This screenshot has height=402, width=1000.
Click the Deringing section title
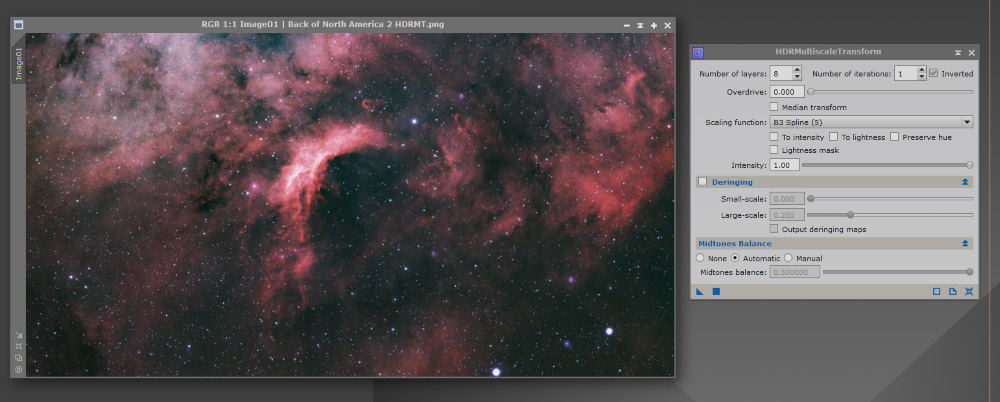click(x=732, y=182)
